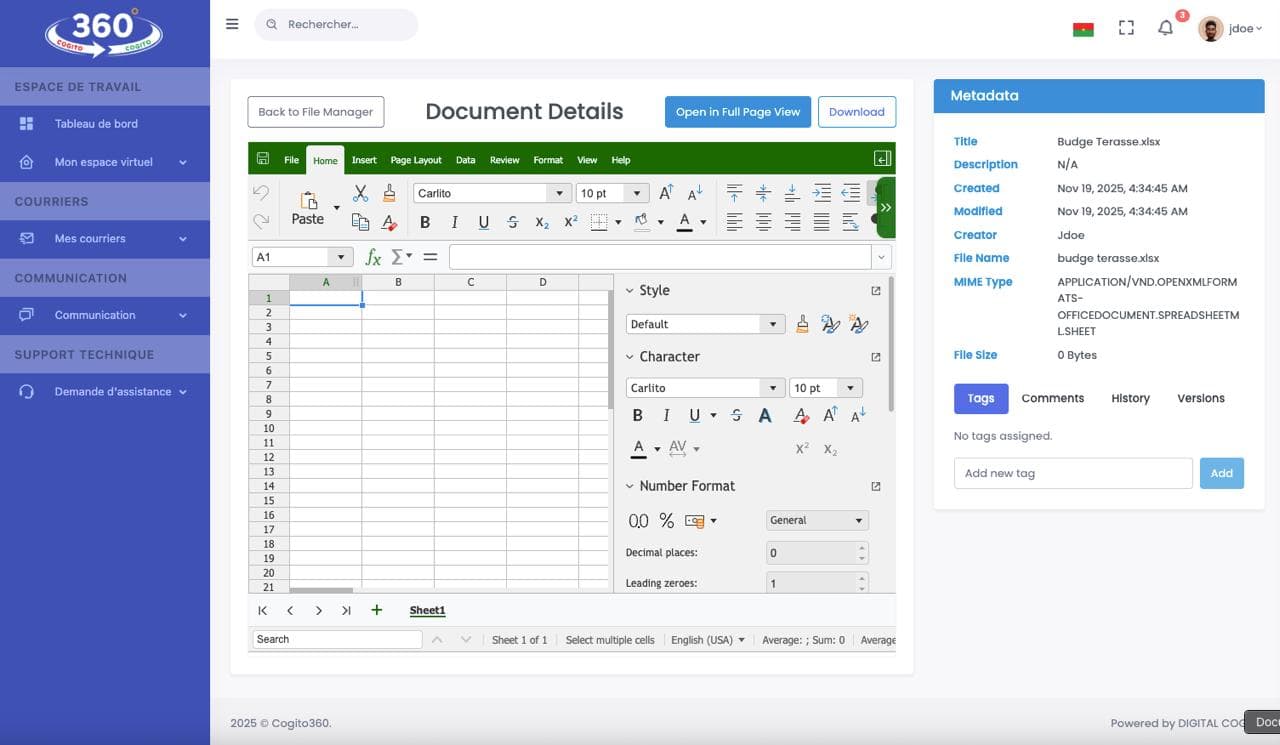Screen dimensions: 1280x745
Task: Open the font color picker in the ribbon
Action: tap(703, 221)
